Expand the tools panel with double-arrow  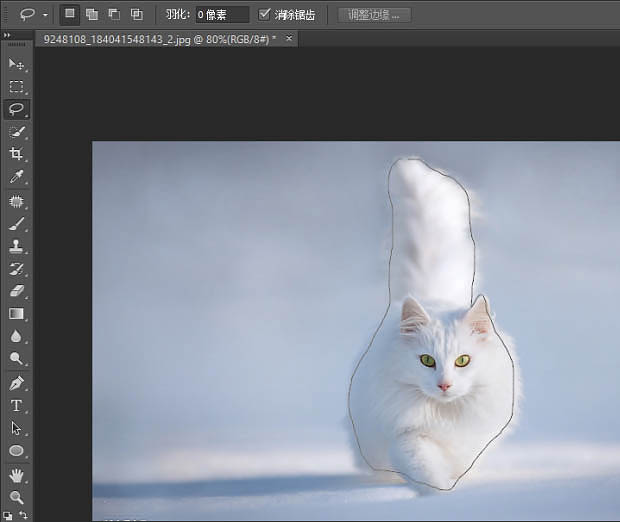(x=9, y=35)
